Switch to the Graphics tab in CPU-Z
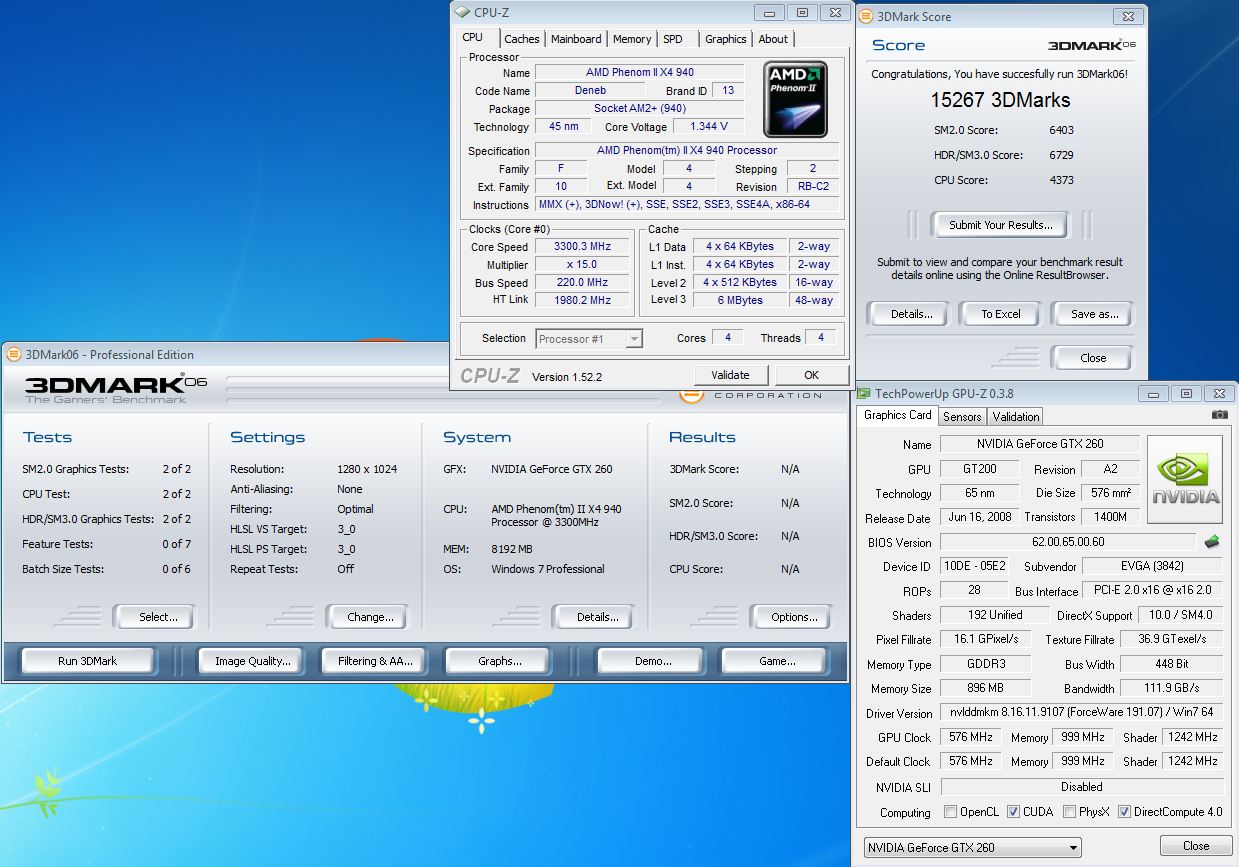Viewport: 1239px width, 867px height. pyautogui.click(x=725, y=39)
